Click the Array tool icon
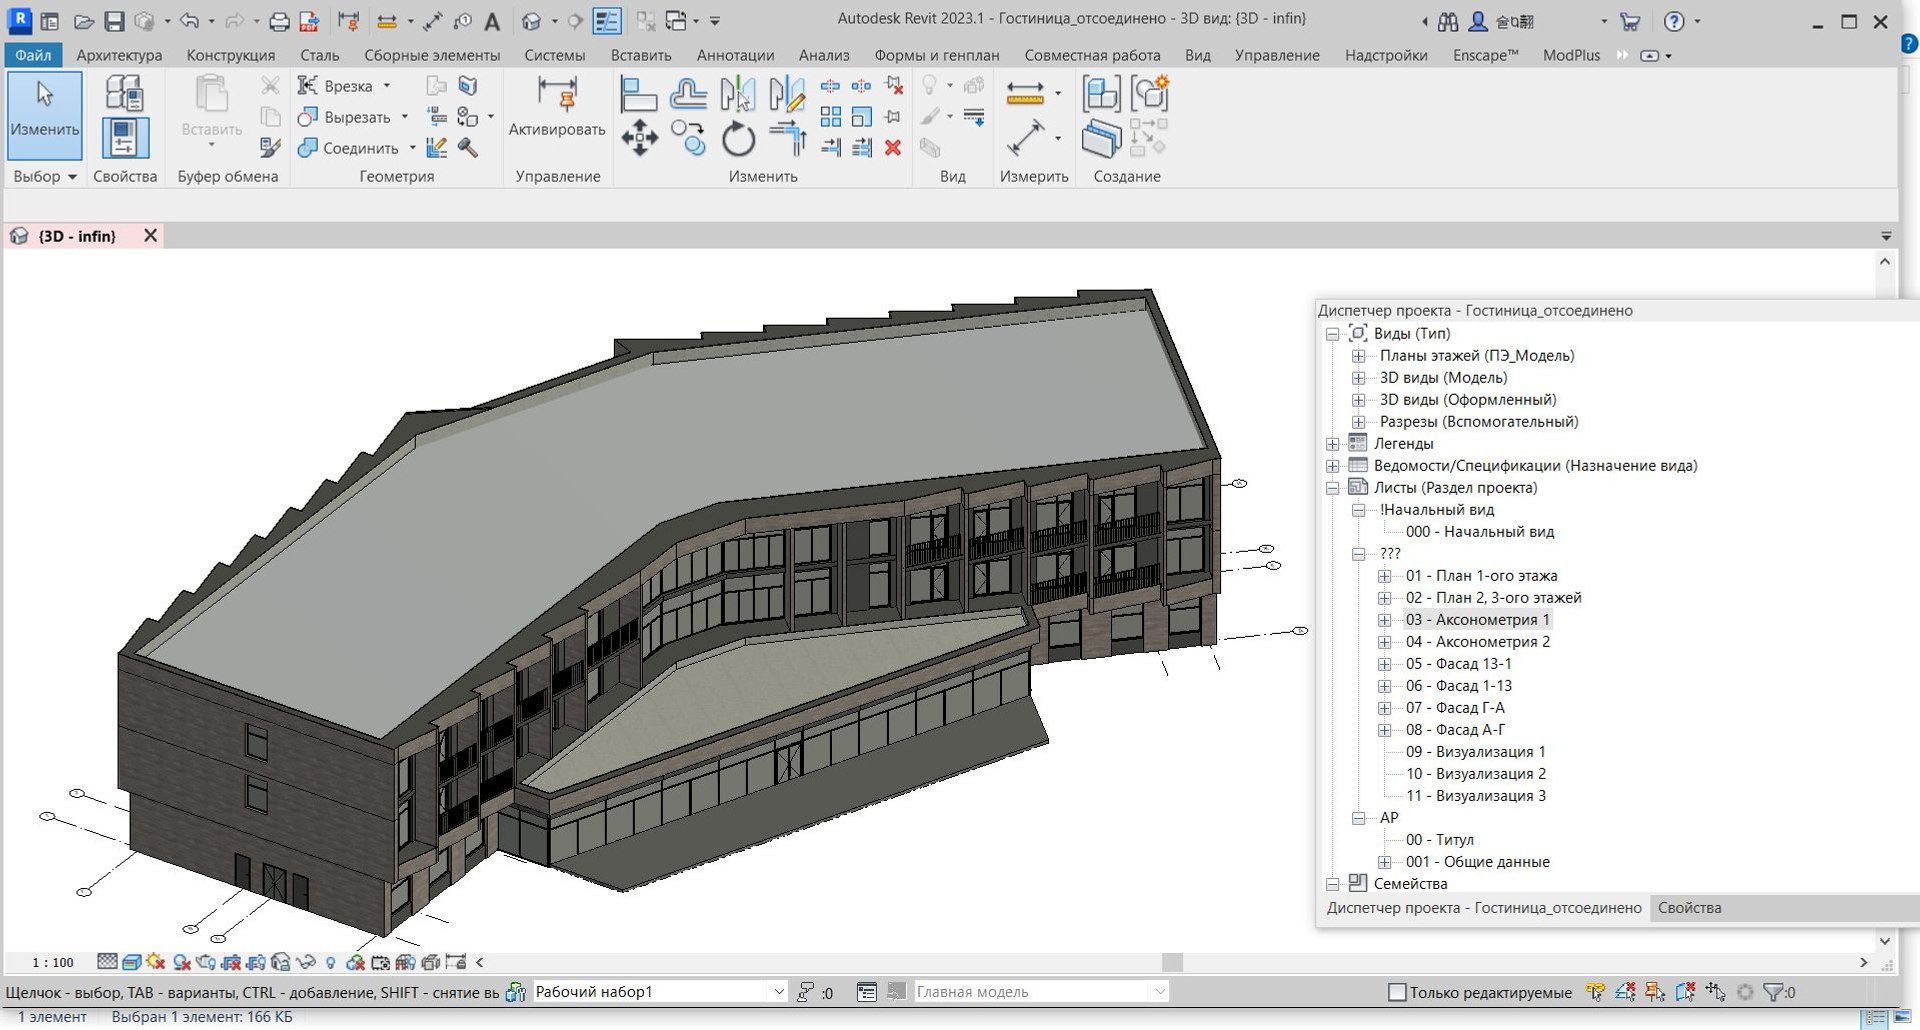The width and height of the screenshot is (1920, 1030). tap(830, 117)
